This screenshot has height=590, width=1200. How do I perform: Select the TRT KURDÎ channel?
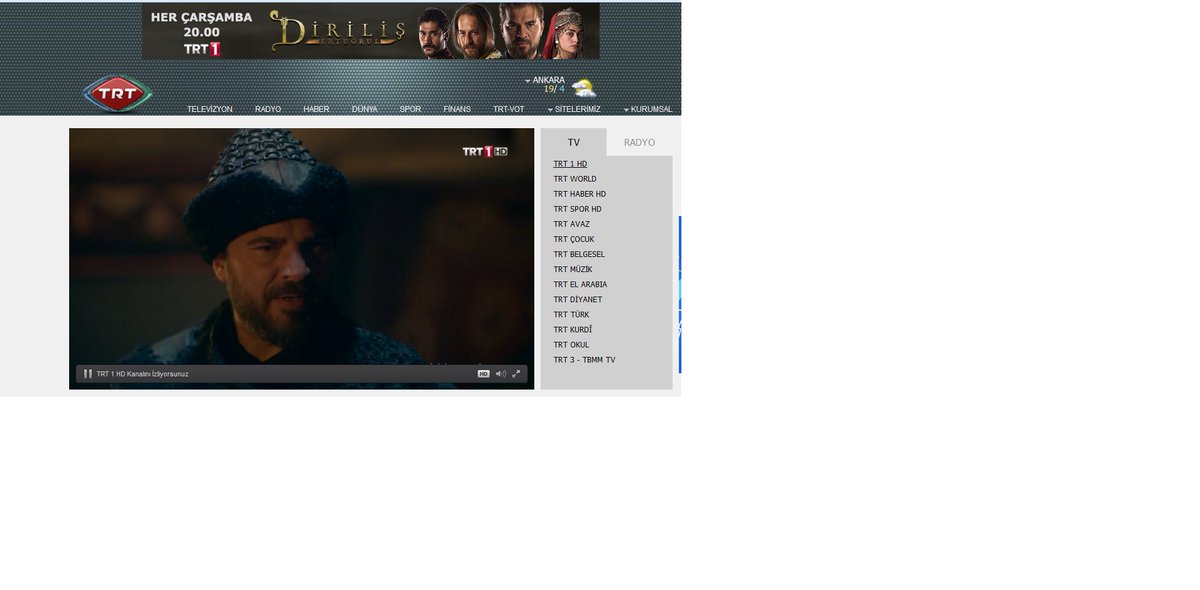point(573,329)
